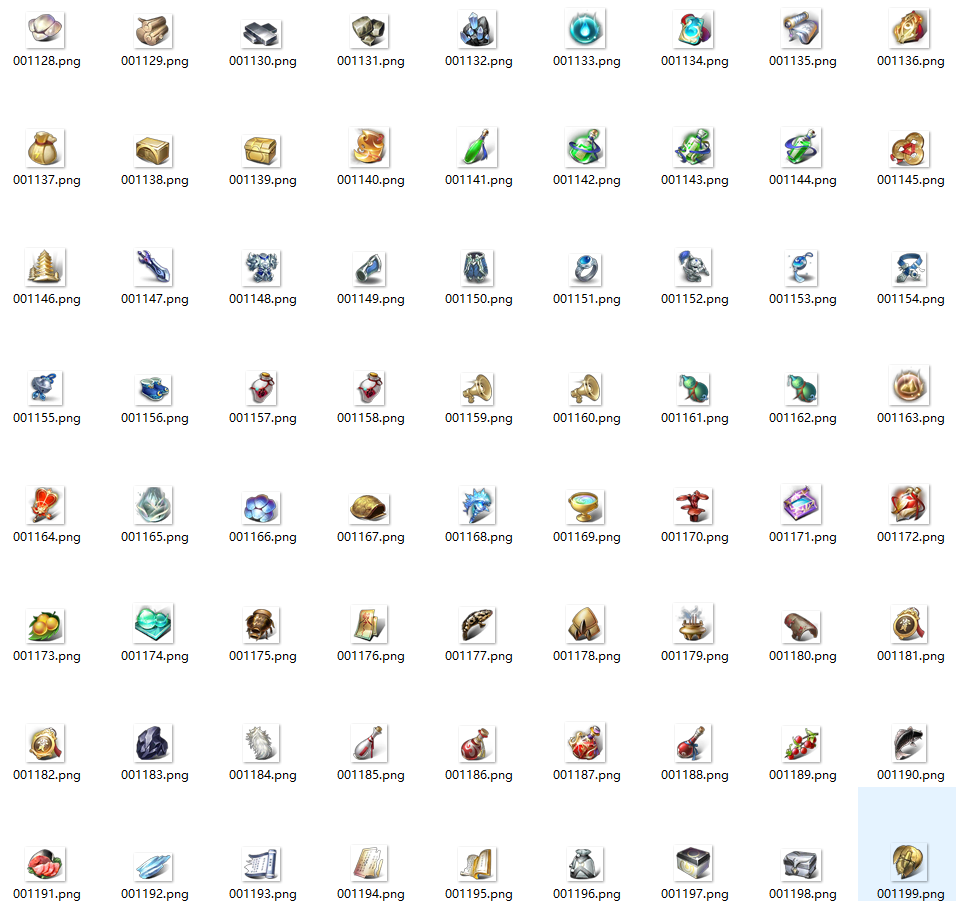Image resolution: width=956 pixels, height=901 pixels.
Task: Select the 001128.png pearl shell icon
Action: click(x=45, y=32)
